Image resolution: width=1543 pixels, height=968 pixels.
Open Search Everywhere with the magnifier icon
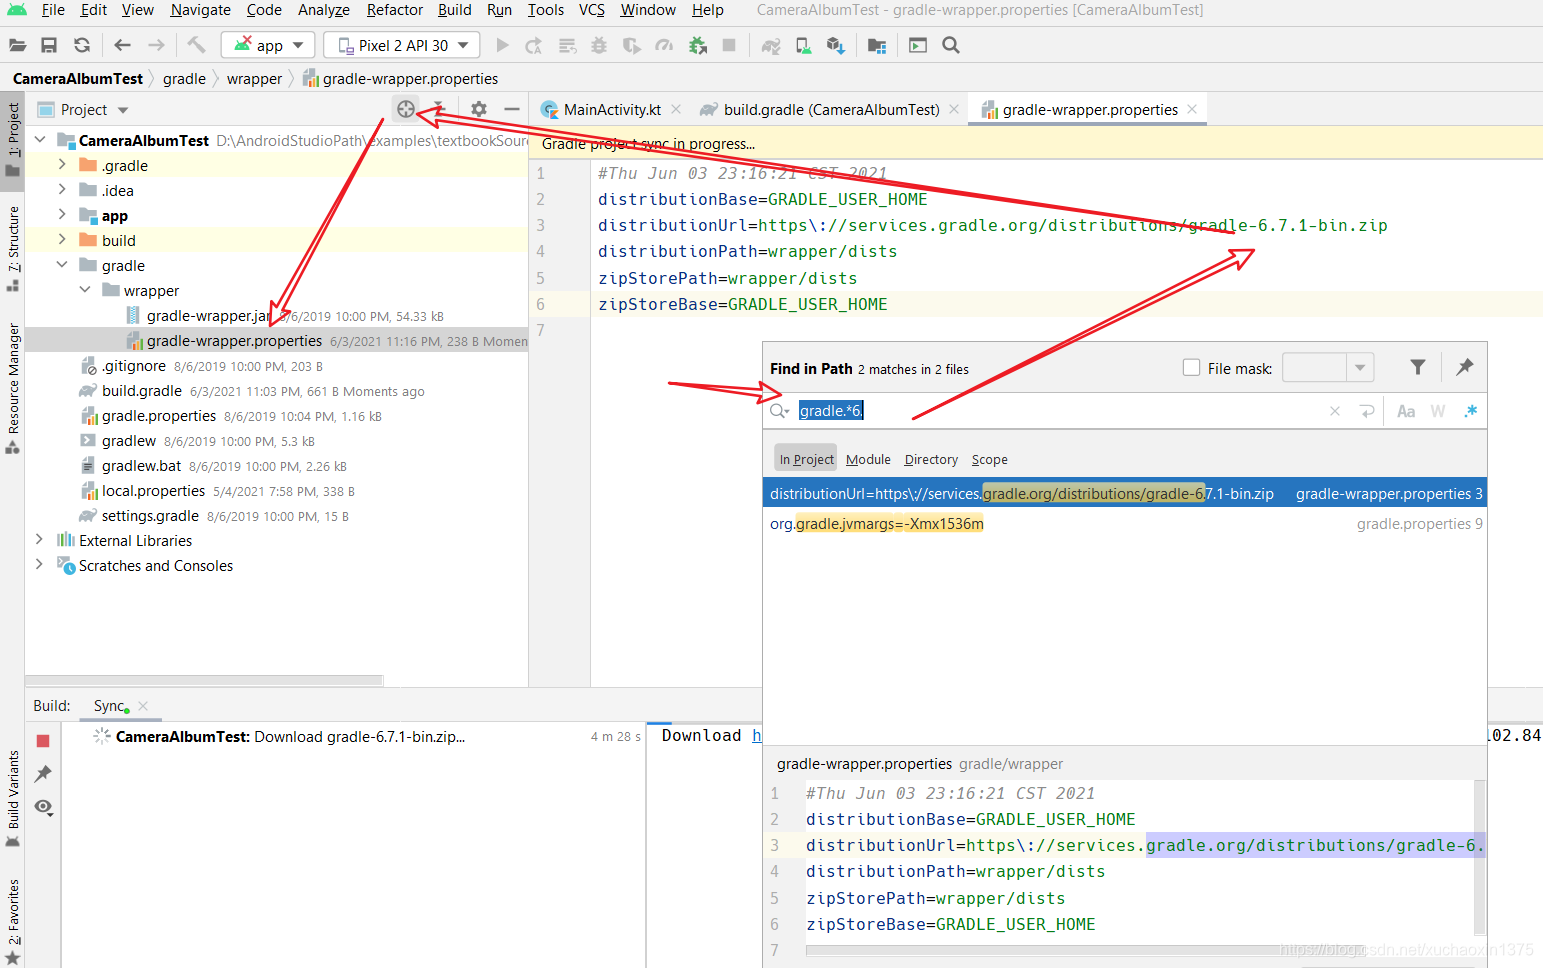[950, 45]
